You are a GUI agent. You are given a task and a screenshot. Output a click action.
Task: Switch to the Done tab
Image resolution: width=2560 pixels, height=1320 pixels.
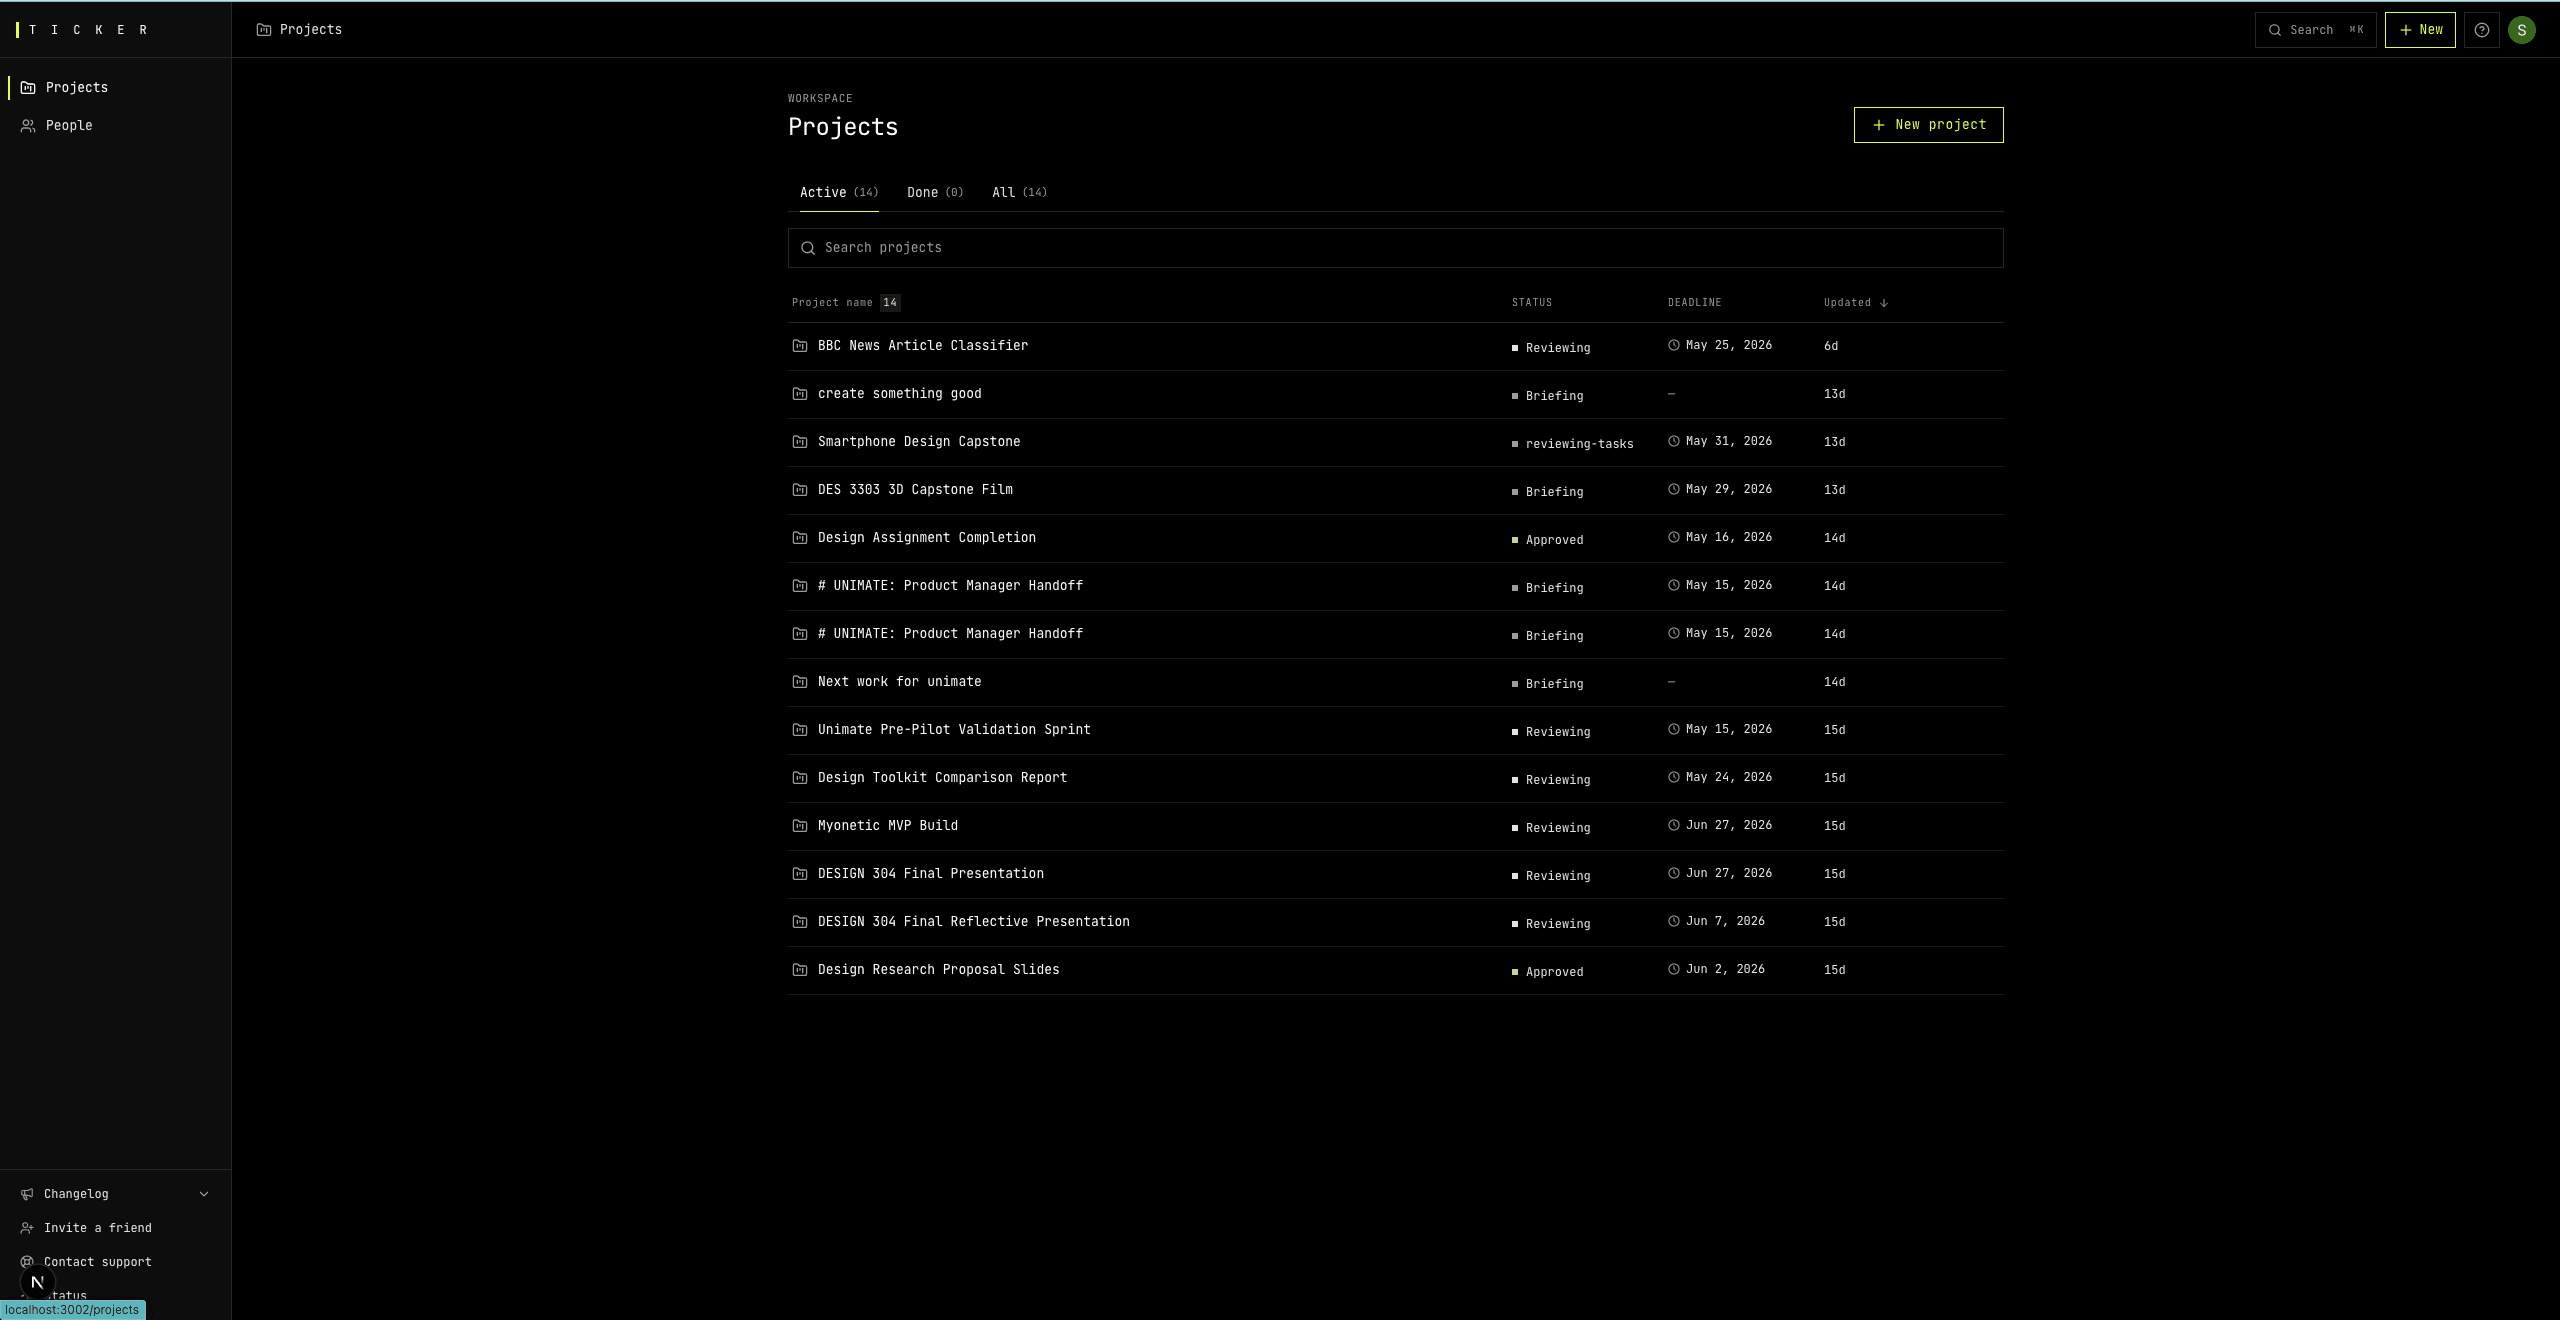point(935,193)
